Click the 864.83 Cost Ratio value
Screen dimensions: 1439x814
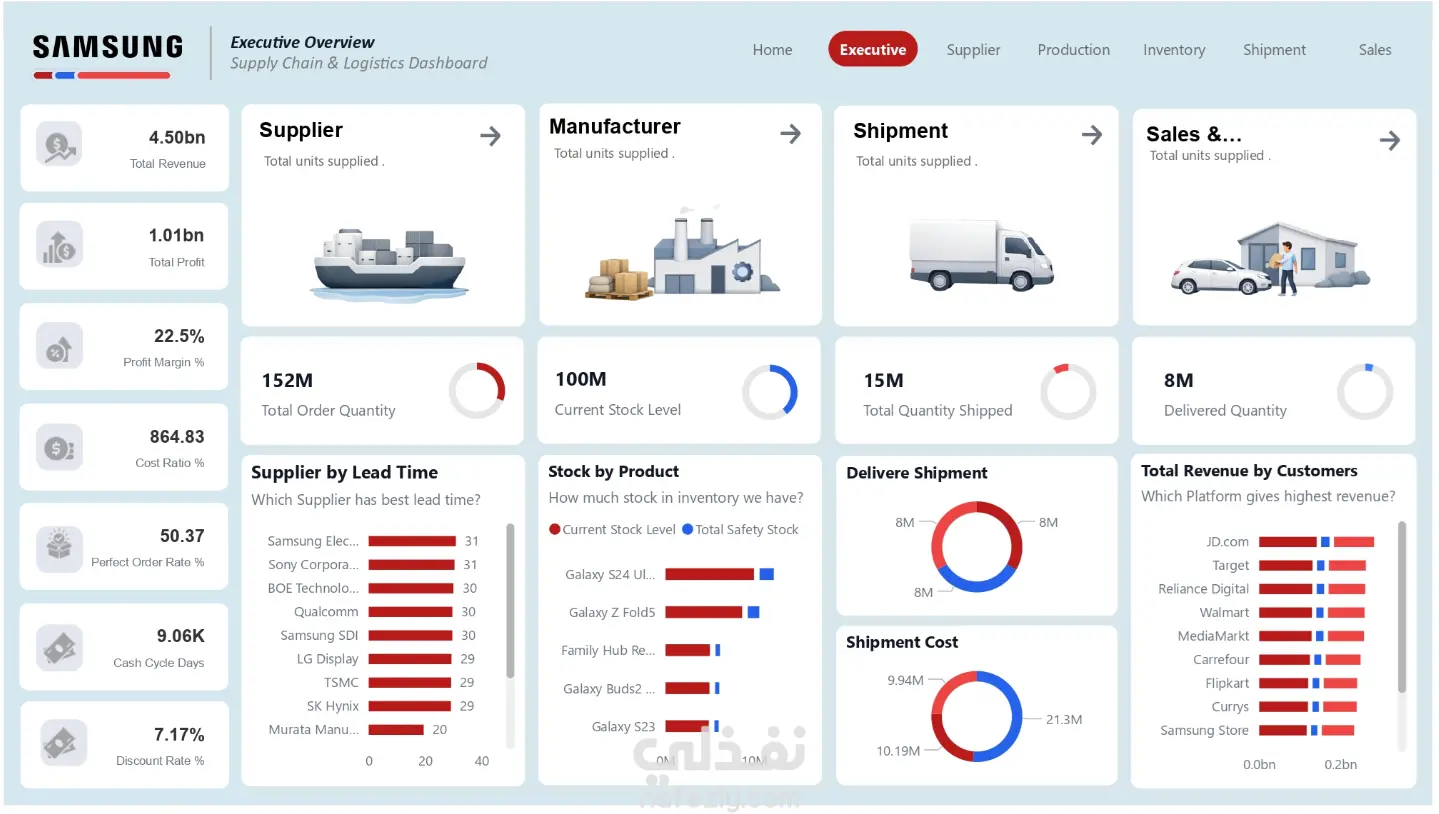(x=177, y=437)
